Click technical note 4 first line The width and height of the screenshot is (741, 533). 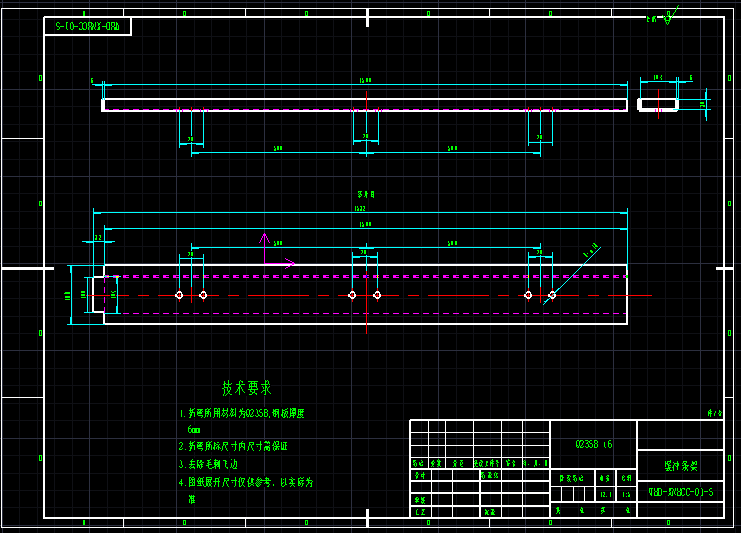point(246,482)
